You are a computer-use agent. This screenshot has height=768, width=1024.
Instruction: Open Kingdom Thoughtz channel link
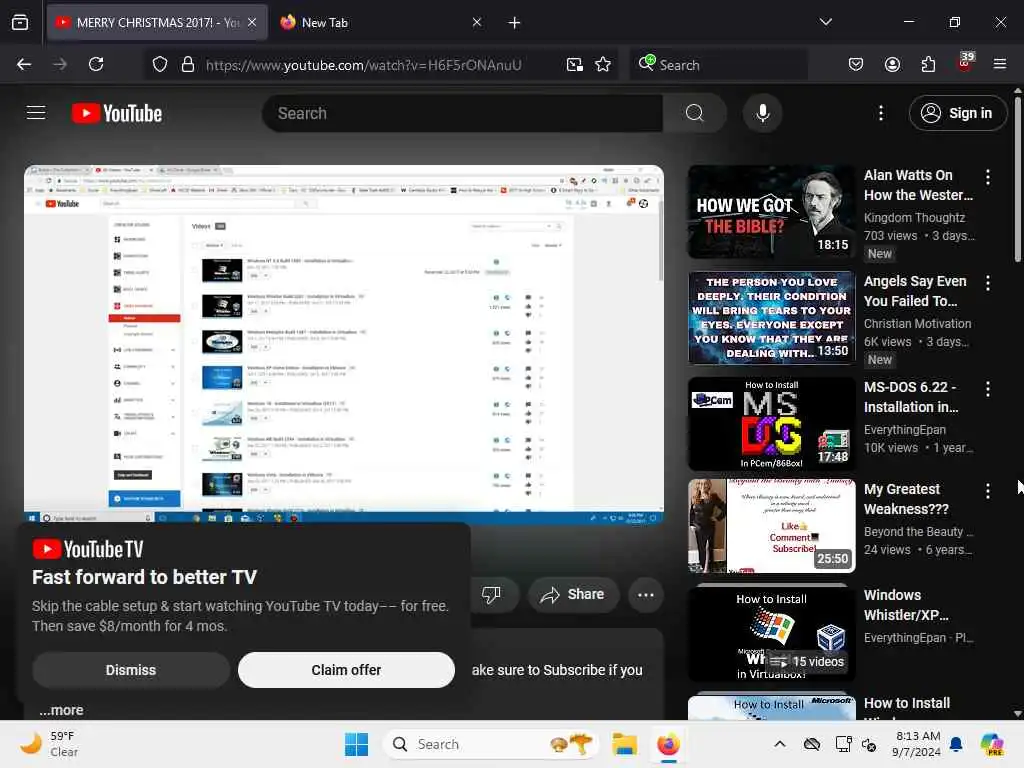(x=914, y=217)
